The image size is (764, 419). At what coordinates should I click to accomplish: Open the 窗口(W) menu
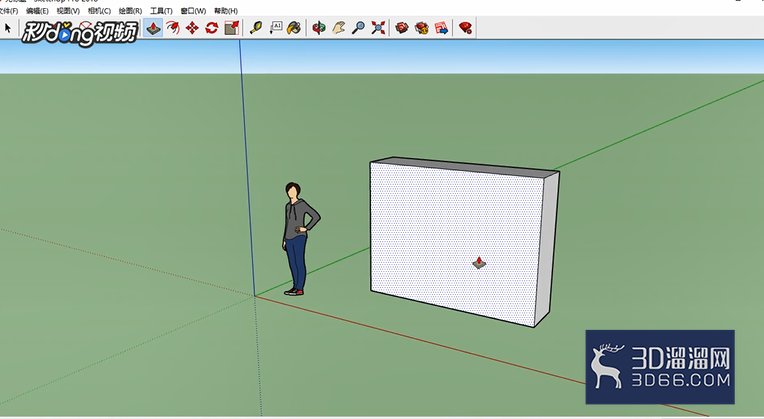coord(193,11)
